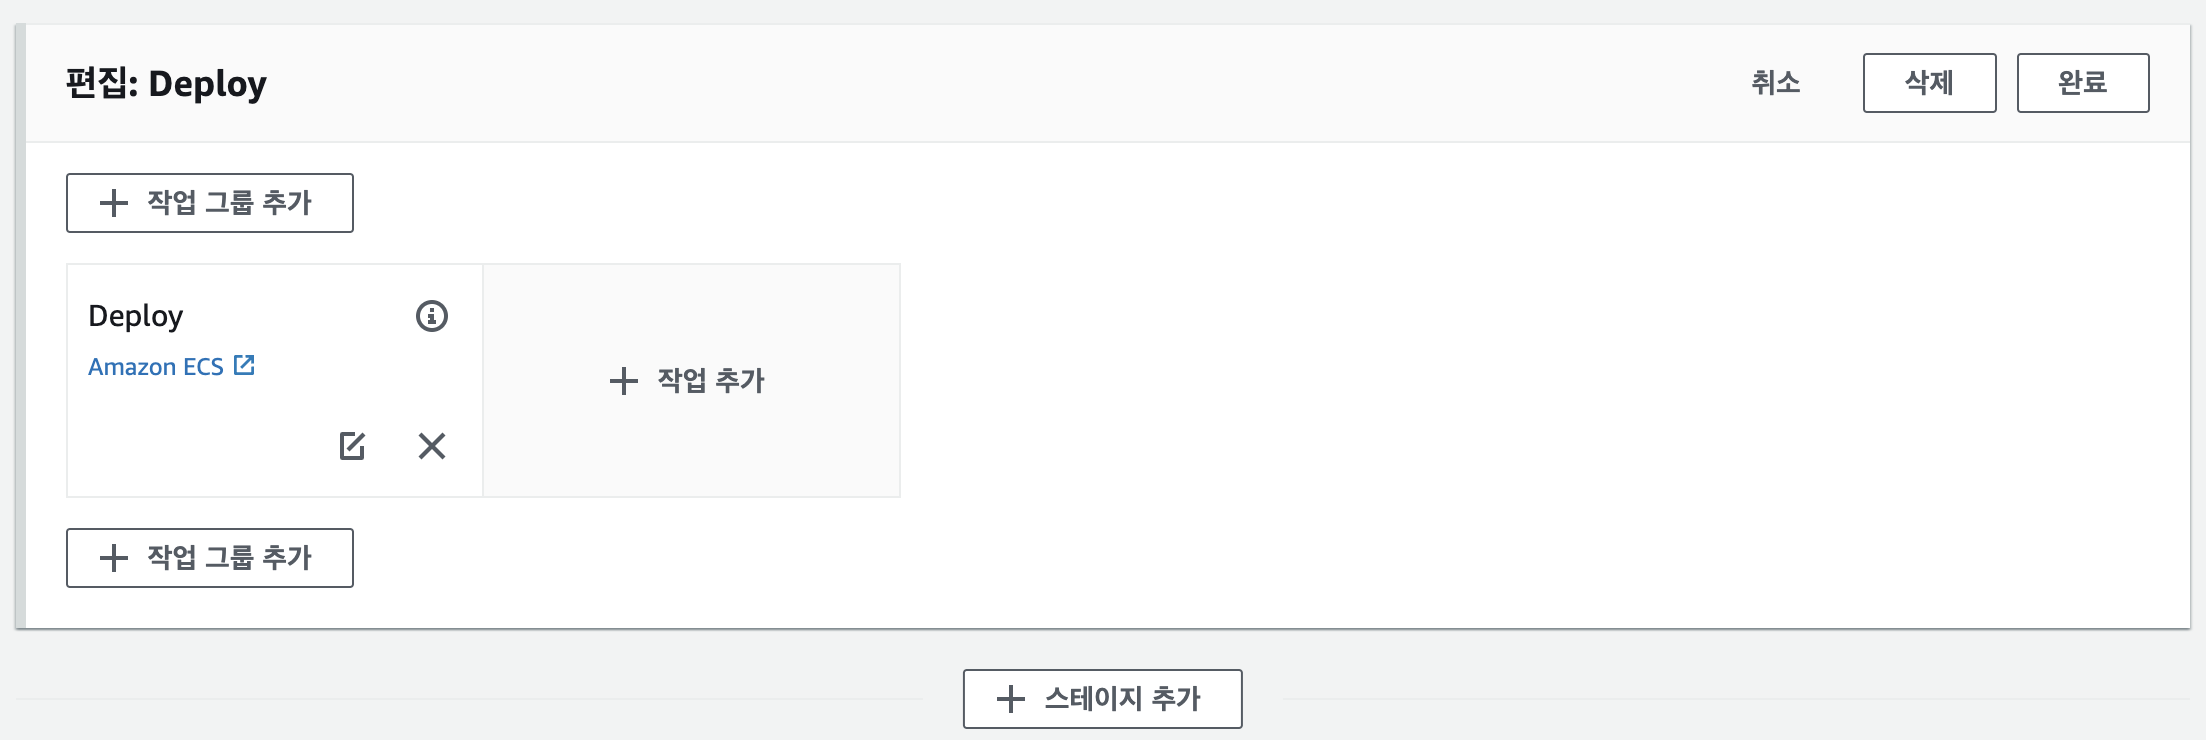This screenshot has height=740, width=2206.
Task: Click the empty action slot next to Deploy
Action: (690, 381)
